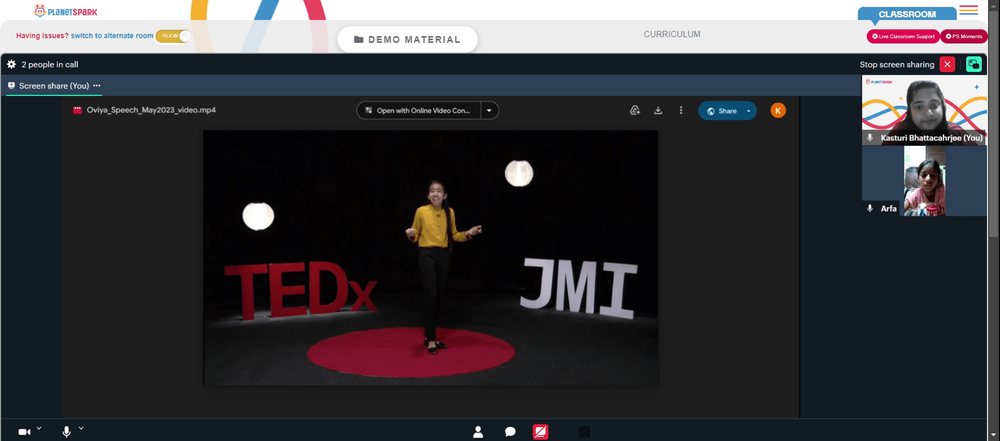Click the red video file type icon
The width and height of the screenshot is (1000, 441).
pos(77,110)
